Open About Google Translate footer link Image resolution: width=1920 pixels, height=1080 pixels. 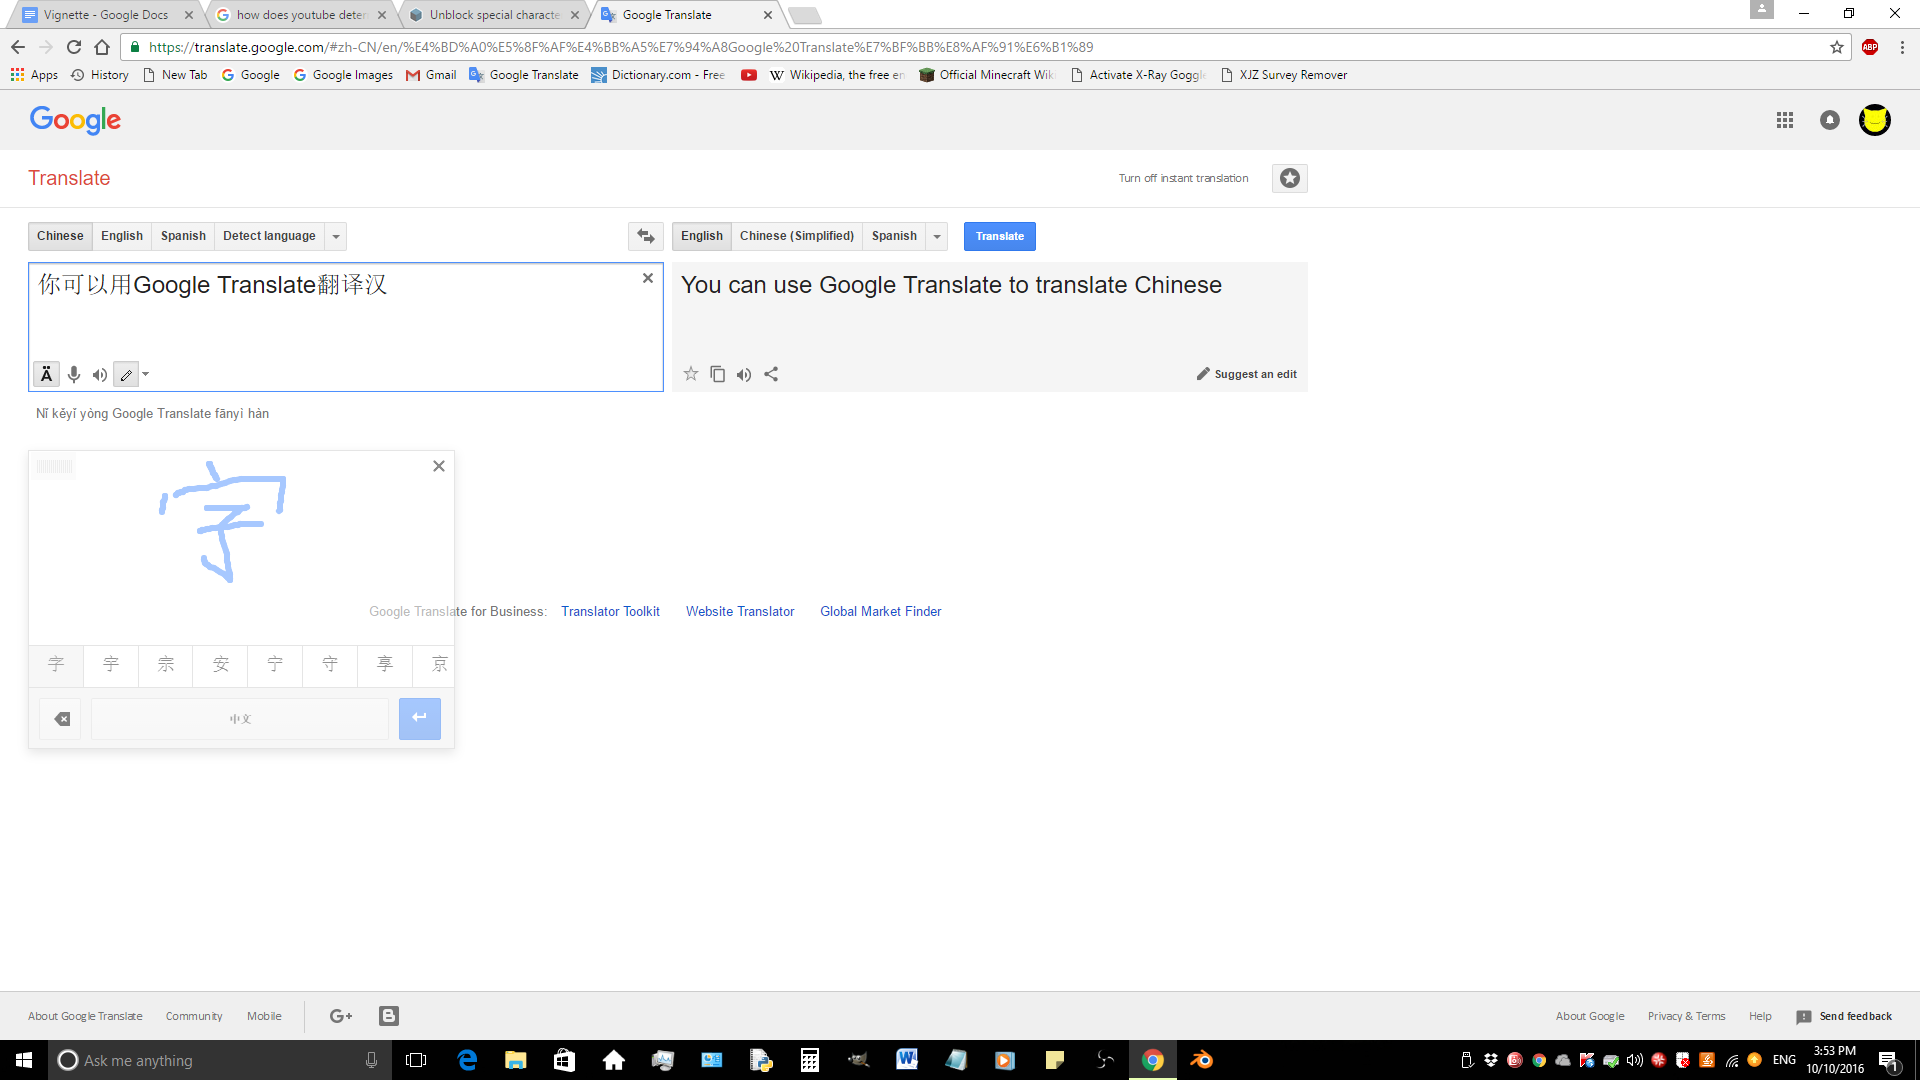coord(85,1016)
